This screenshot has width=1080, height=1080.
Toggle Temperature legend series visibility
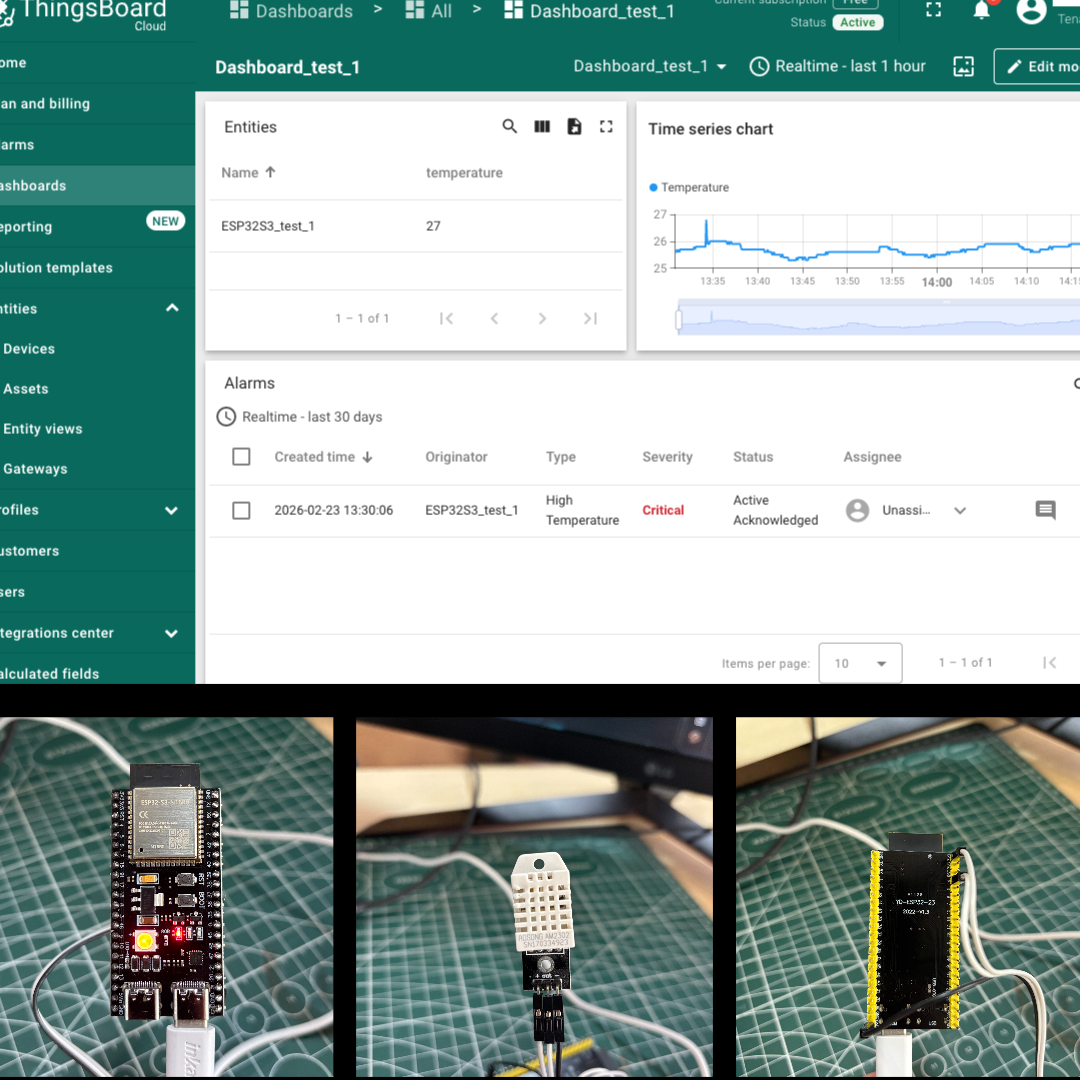[689, 187]
